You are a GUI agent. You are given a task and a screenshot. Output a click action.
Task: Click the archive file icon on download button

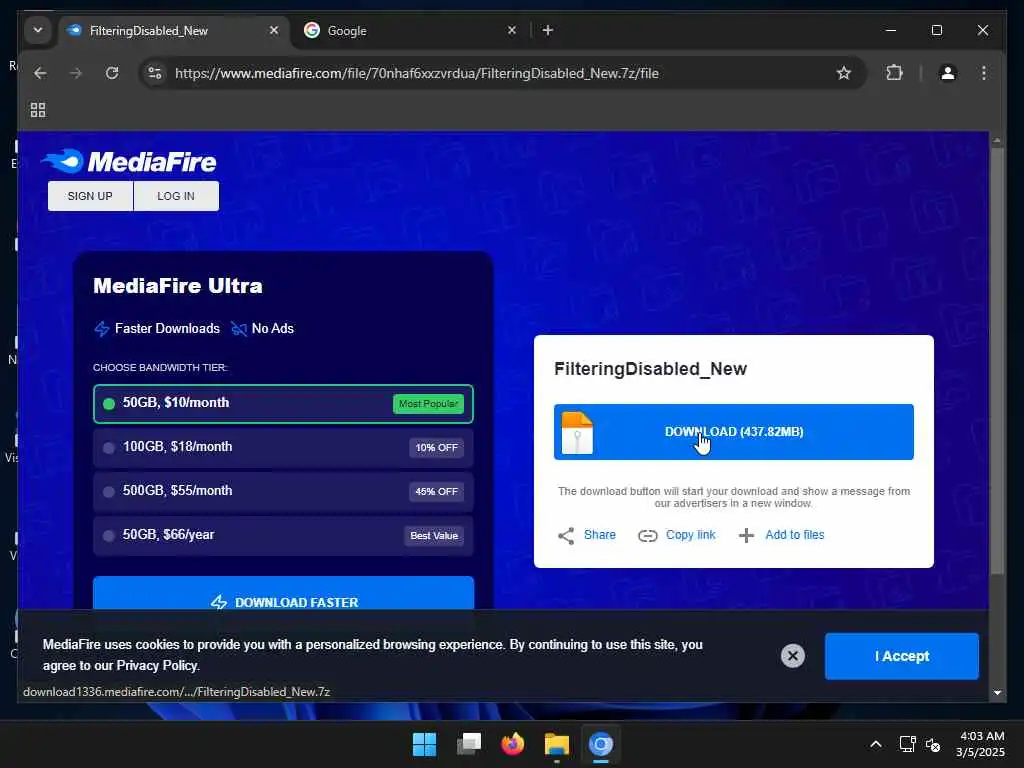(577, 432)
